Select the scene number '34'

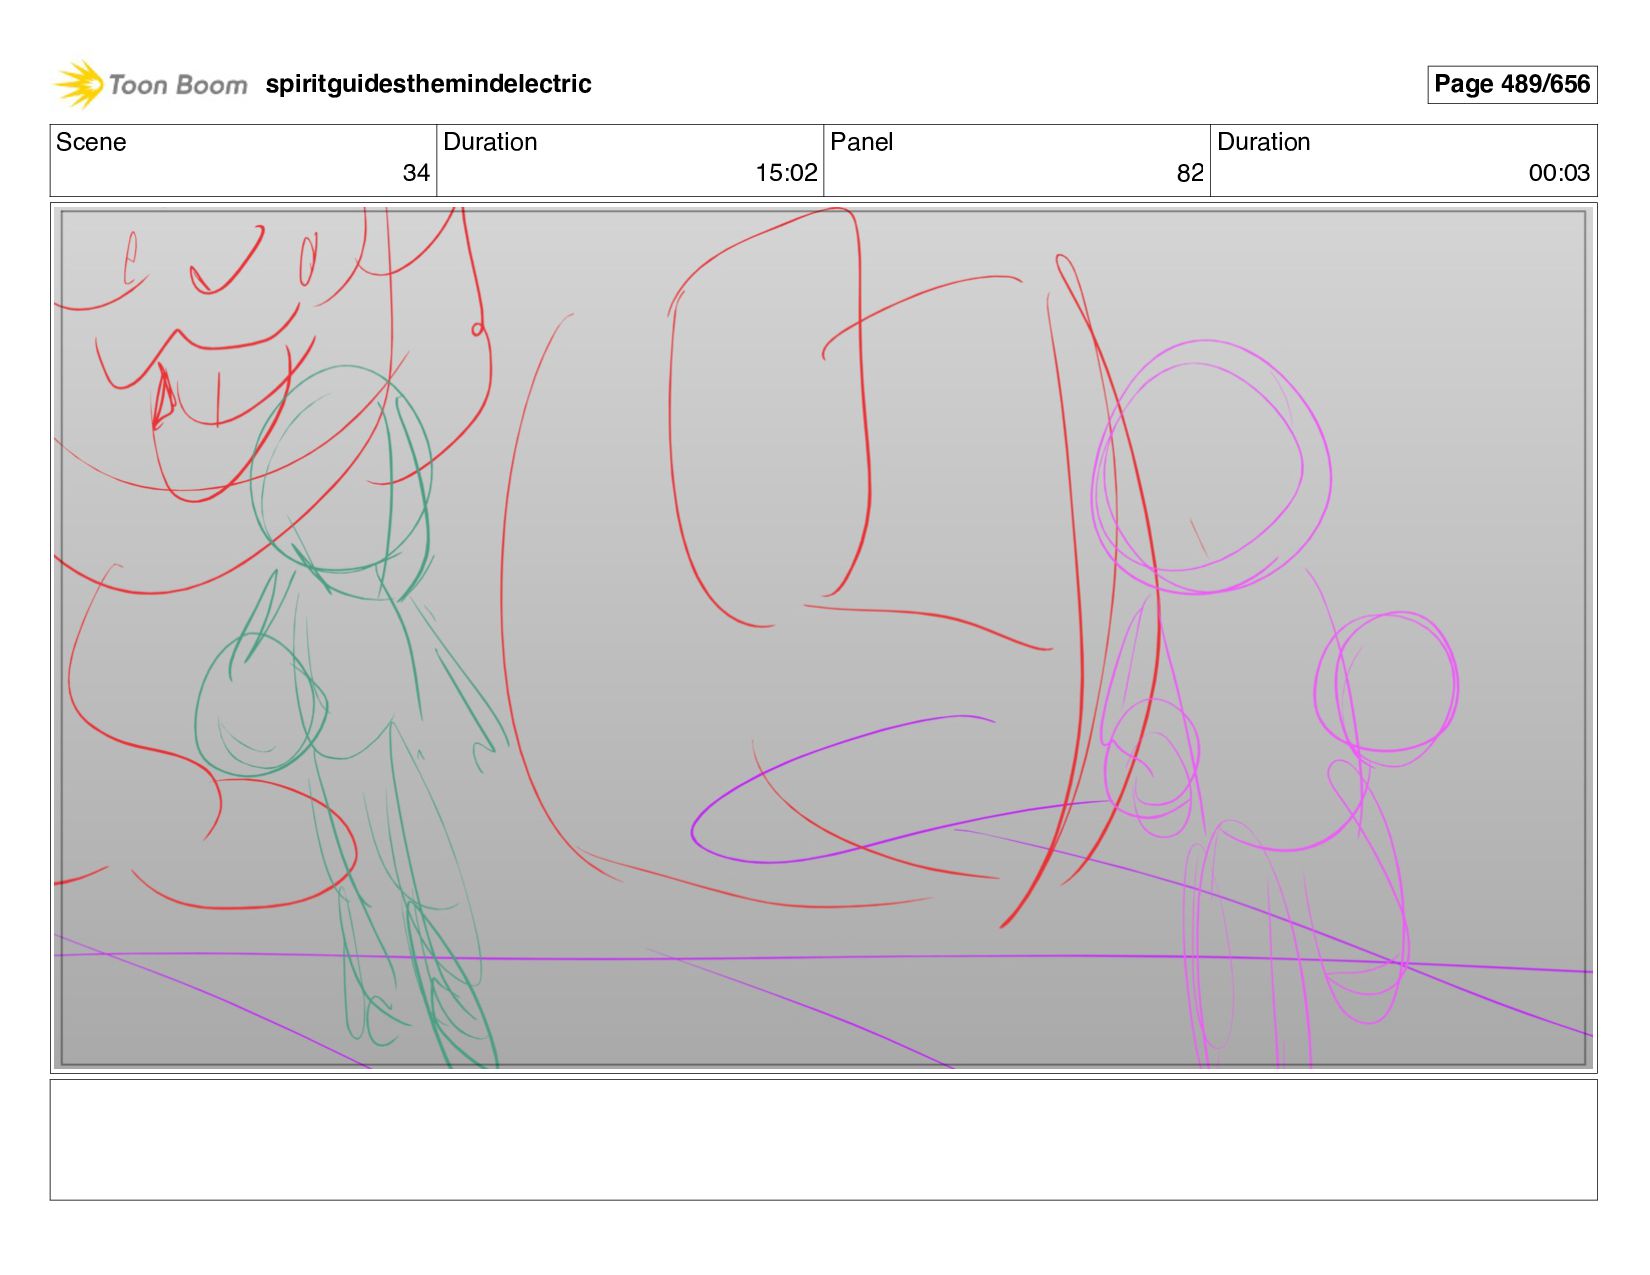tap(416, 173)
